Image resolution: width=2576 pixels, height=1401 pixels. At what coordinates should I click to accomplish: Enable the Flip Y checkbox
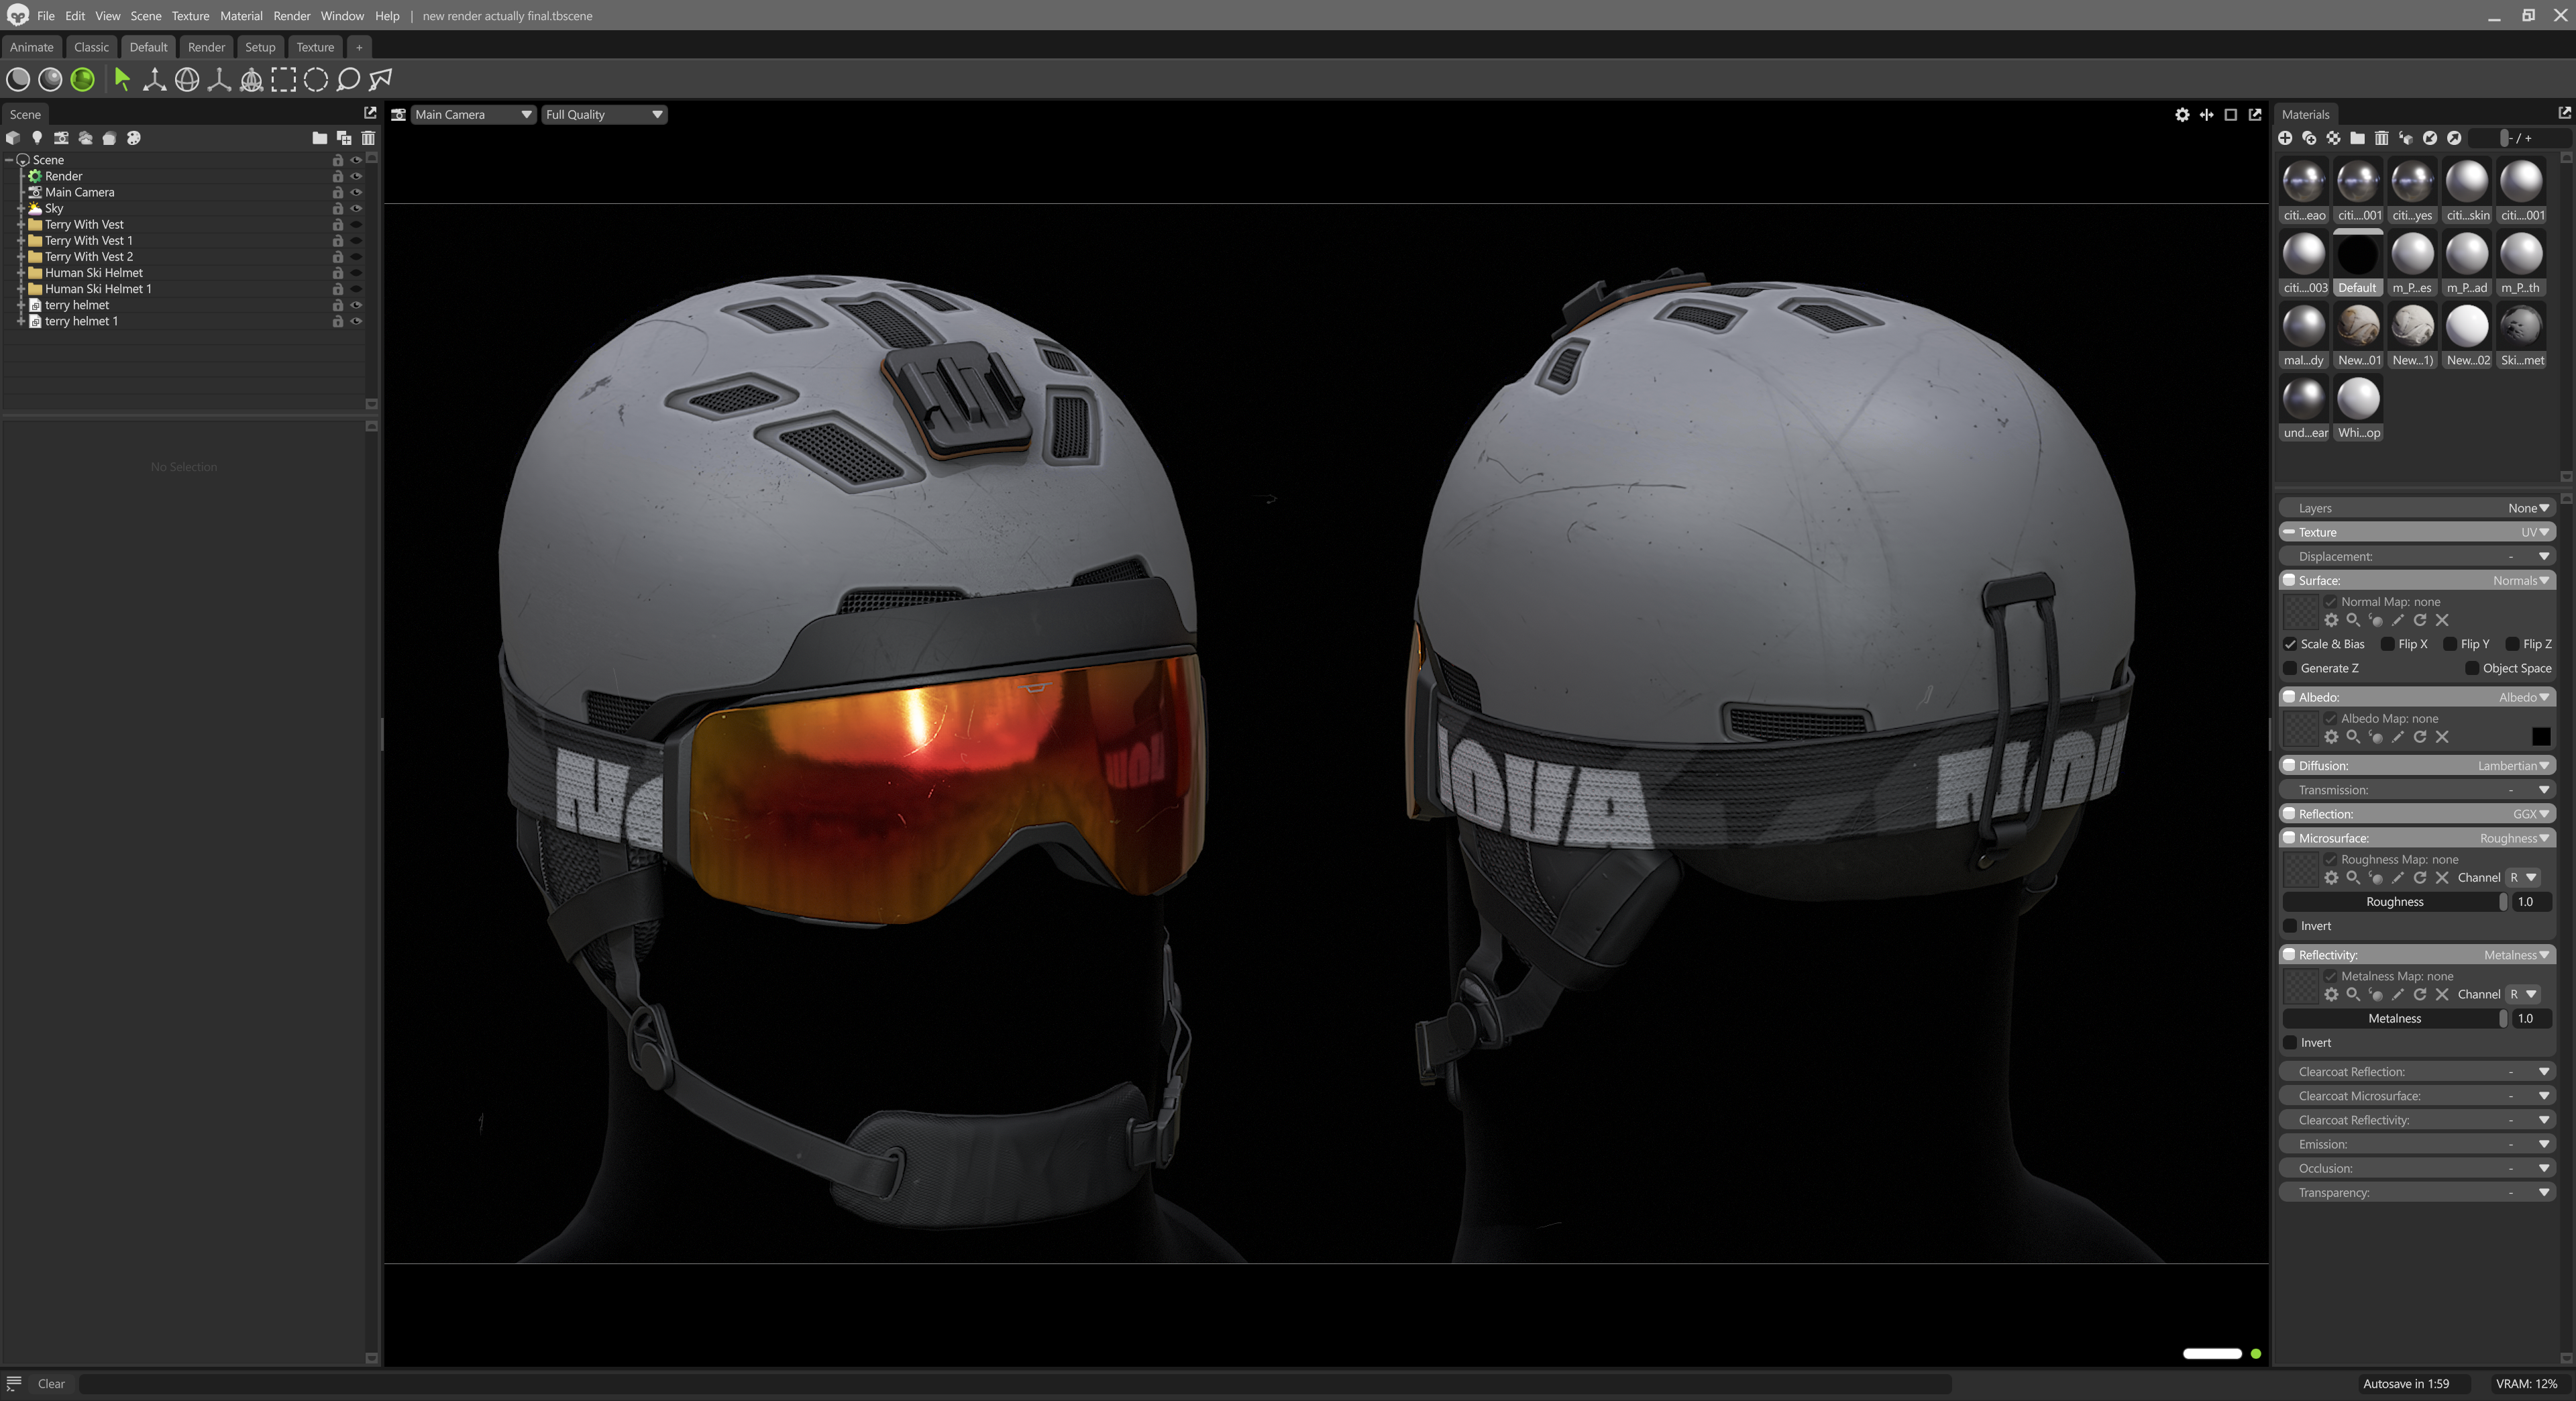point(2450,644)
